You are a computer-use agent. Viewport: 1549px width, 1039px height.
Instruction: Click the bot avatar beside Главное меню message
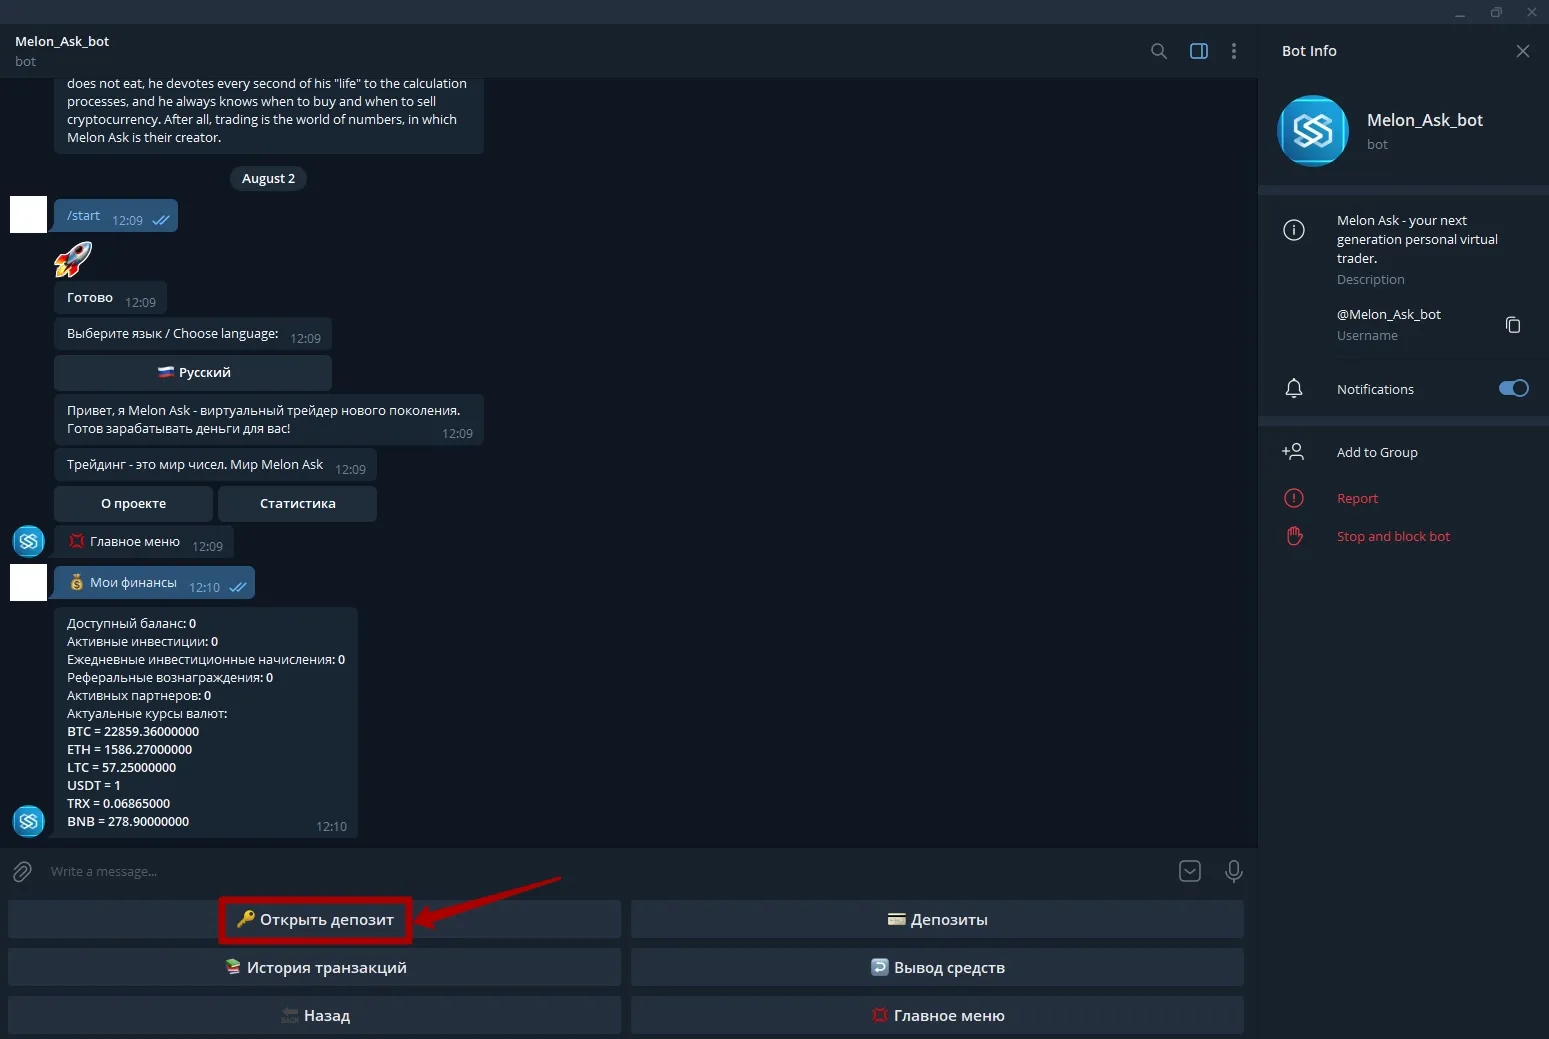pyautogui.click(x=28, y=541)
